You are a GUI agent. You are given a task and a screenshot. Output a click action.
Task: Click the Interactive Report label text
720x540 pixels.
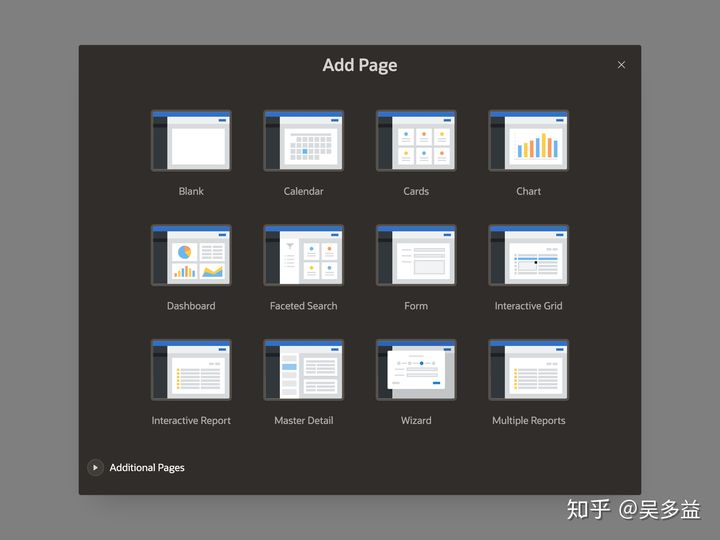coord(191,421)
